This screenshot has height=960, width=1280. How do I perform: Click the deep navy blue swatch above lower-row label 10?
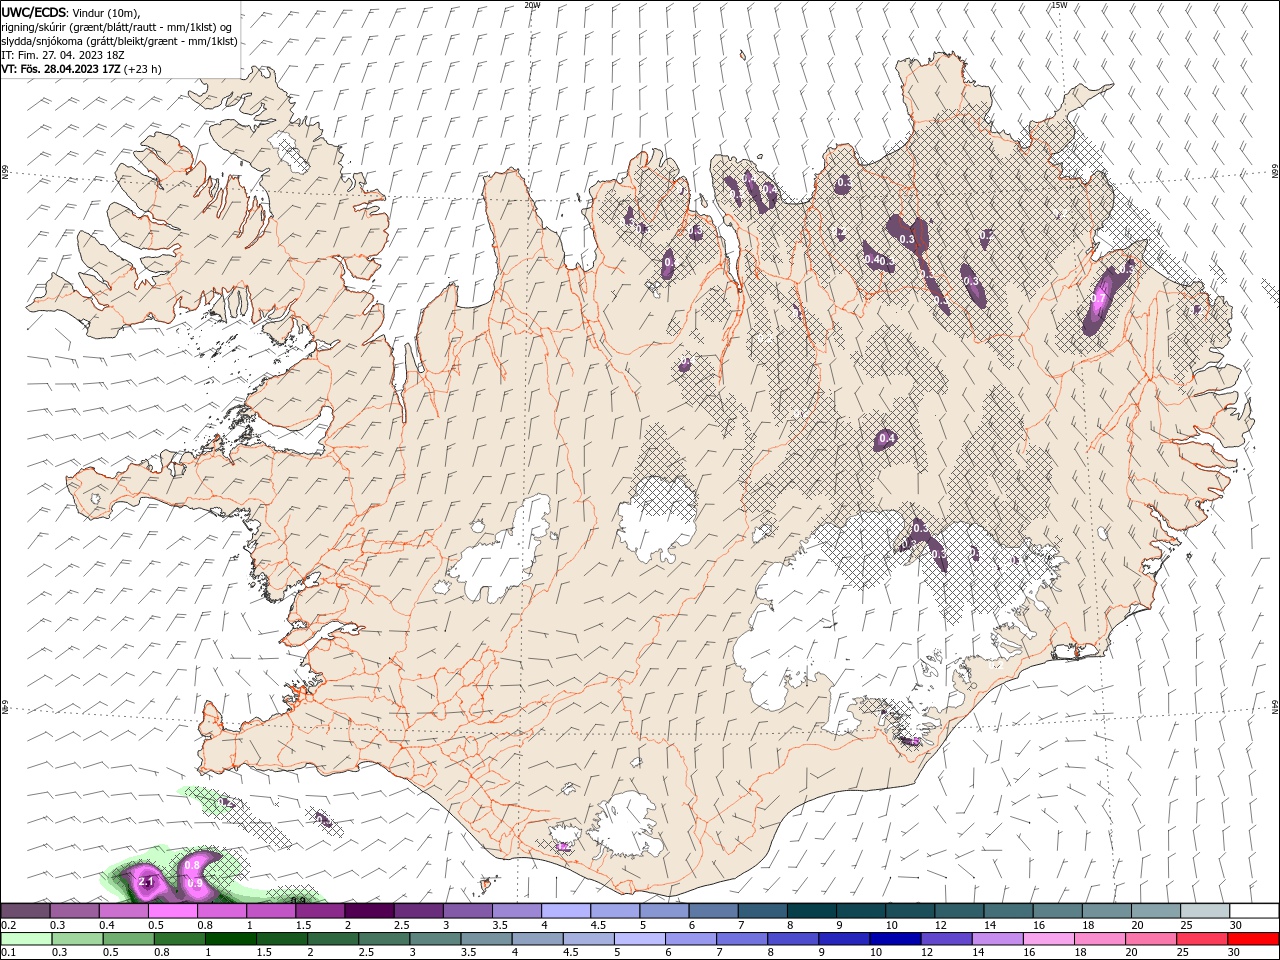[893, 939]
